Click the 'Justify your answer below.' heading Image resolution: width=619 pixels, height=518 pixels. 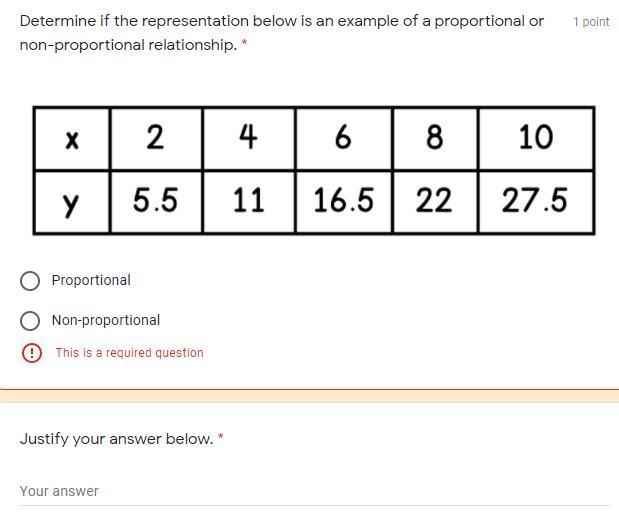click(x=116, y=439)
